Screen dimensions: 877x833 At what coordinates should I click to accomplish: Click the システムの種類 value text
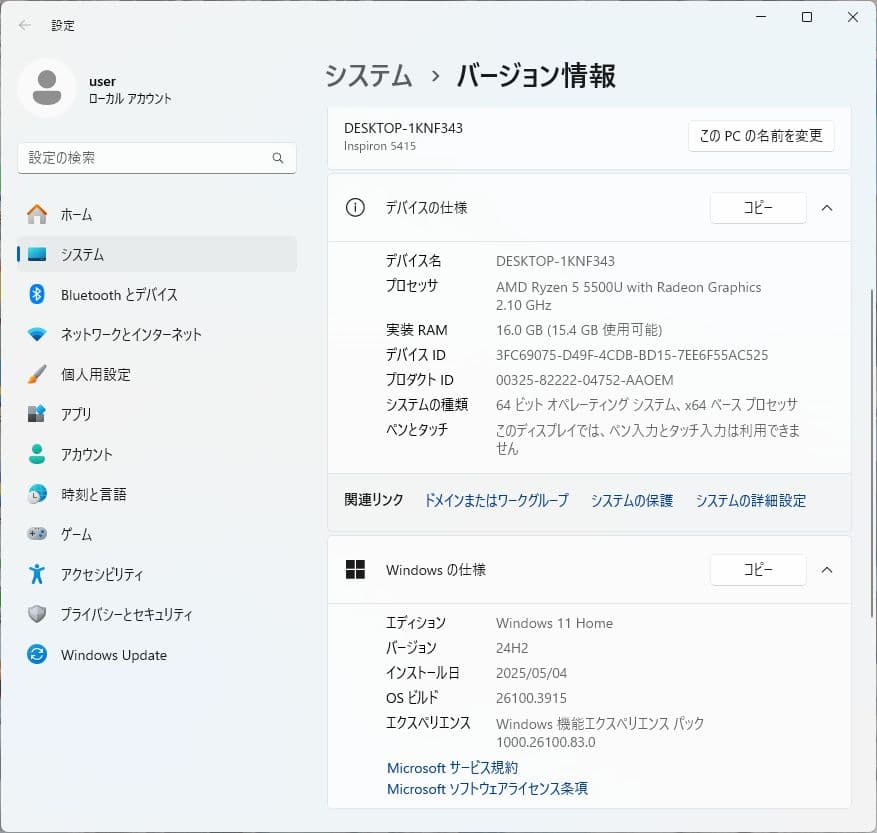point(647,404)
